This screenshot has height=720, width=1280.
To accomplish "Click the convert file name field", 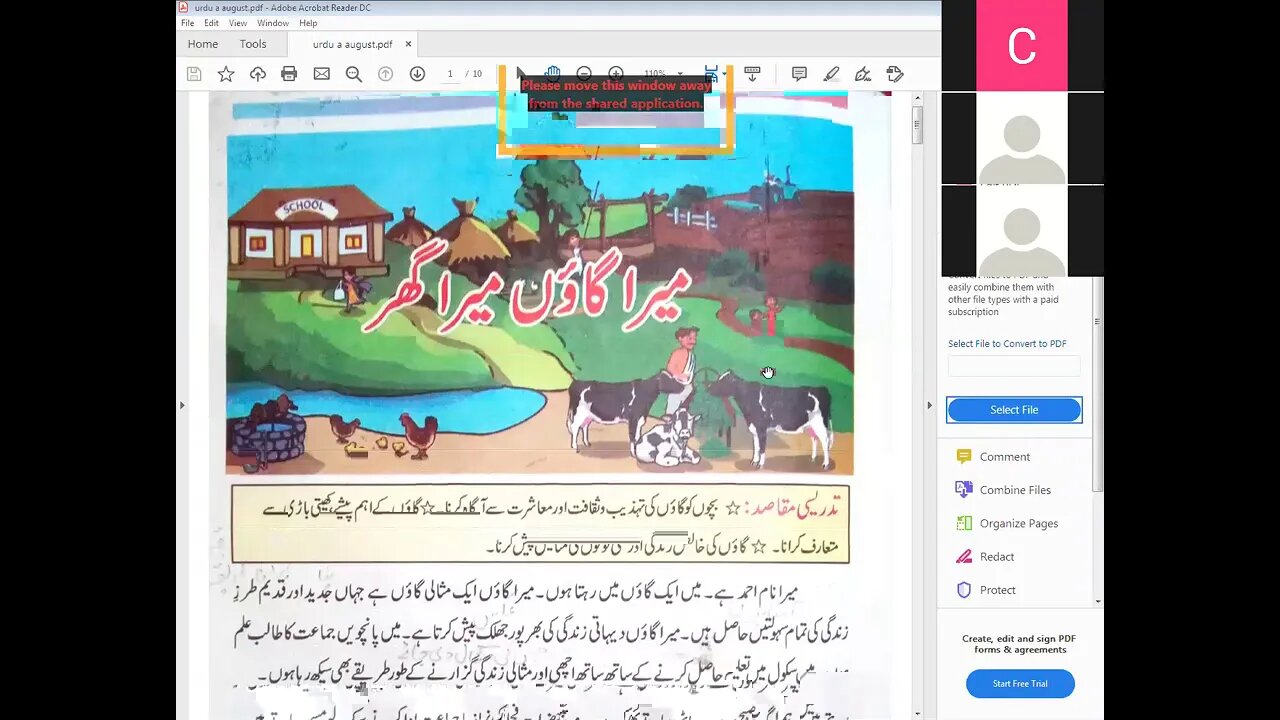I will [1014, 366].
